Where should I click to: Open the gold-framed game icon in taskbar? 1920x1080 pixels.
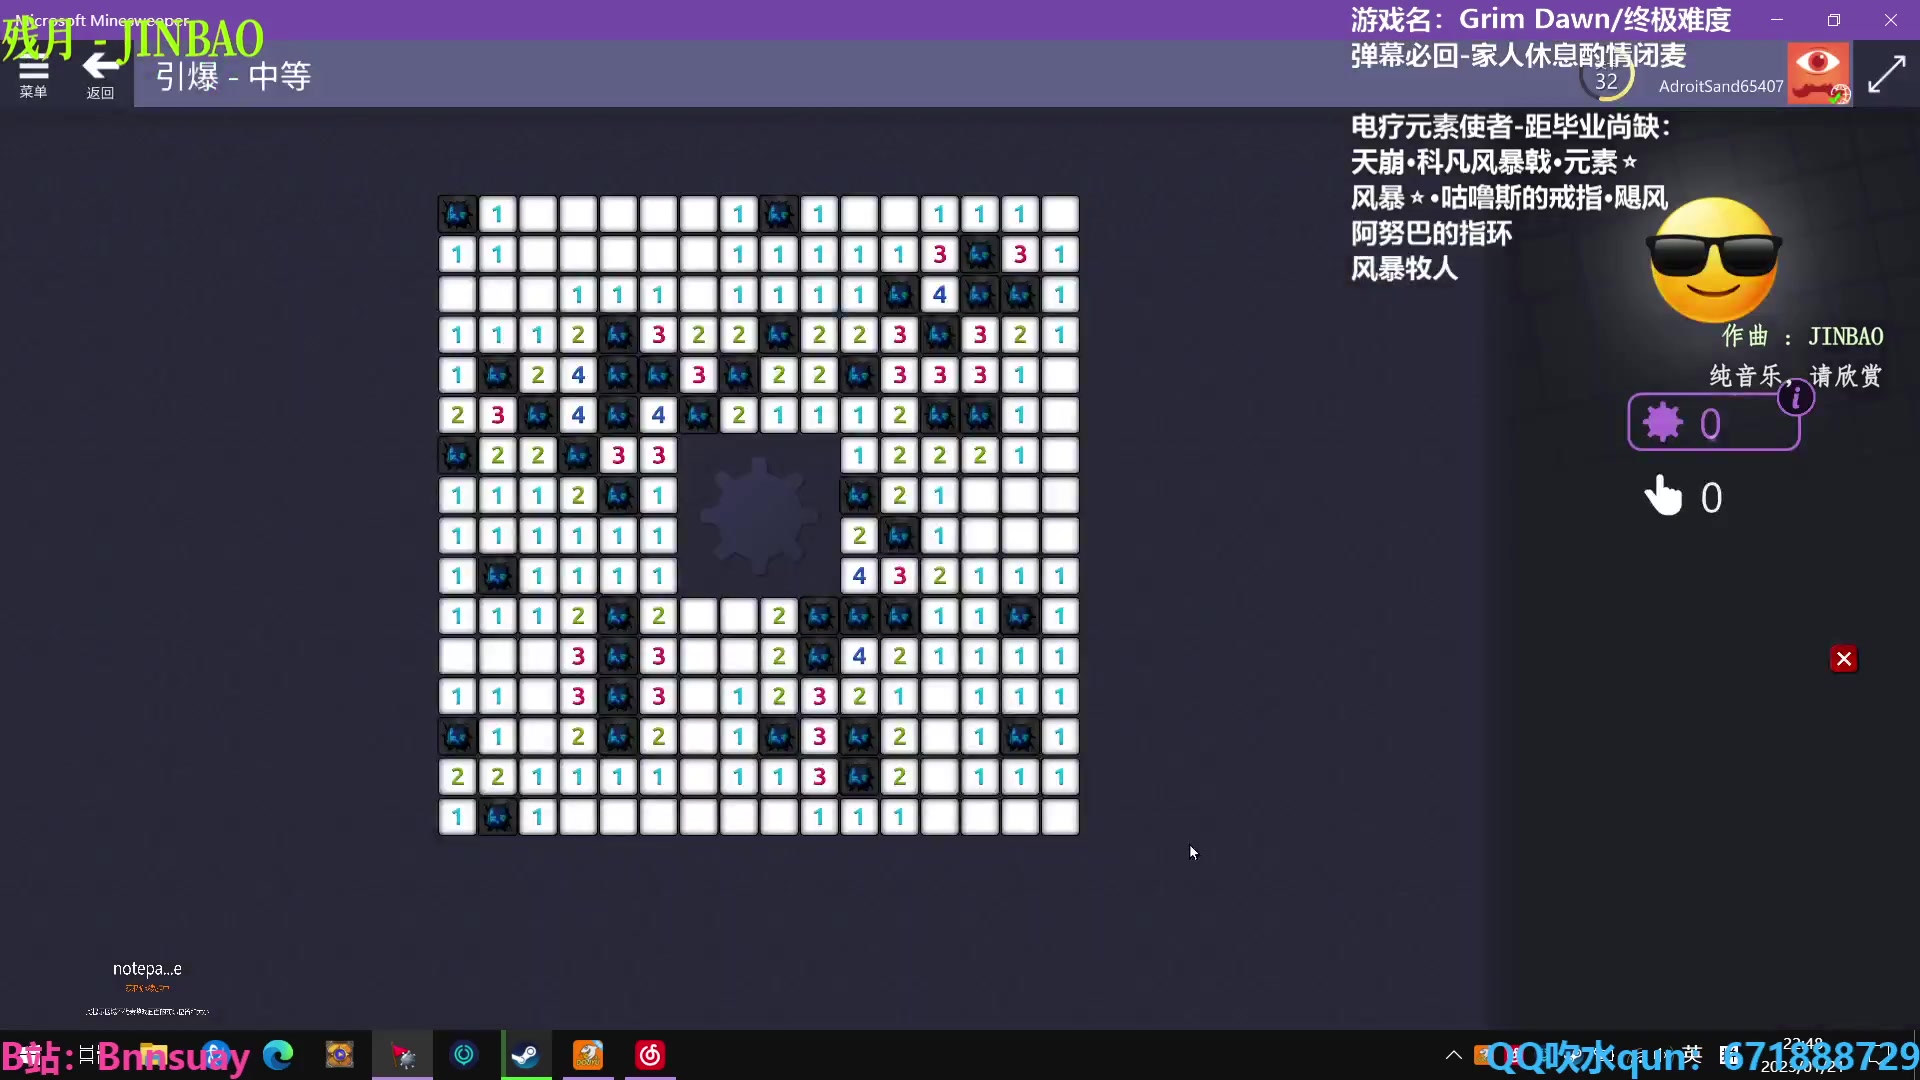(340, 1055)
